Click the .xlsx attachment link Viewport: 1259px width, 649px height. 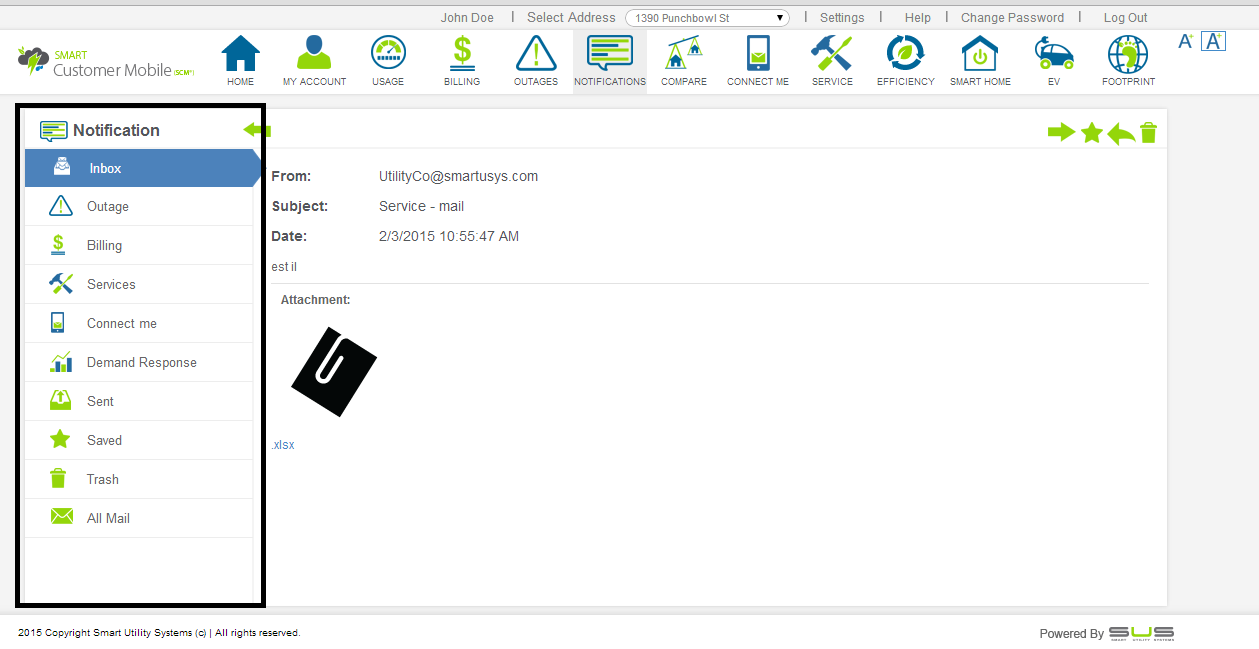(283, 445)
